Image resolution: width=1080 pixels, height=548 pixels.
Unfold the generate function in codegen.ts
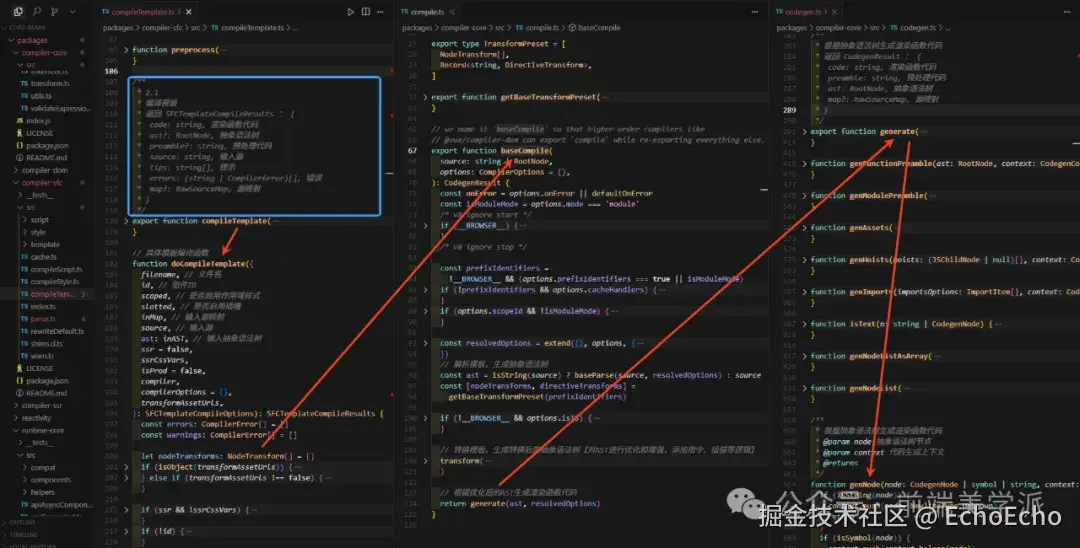805,131
